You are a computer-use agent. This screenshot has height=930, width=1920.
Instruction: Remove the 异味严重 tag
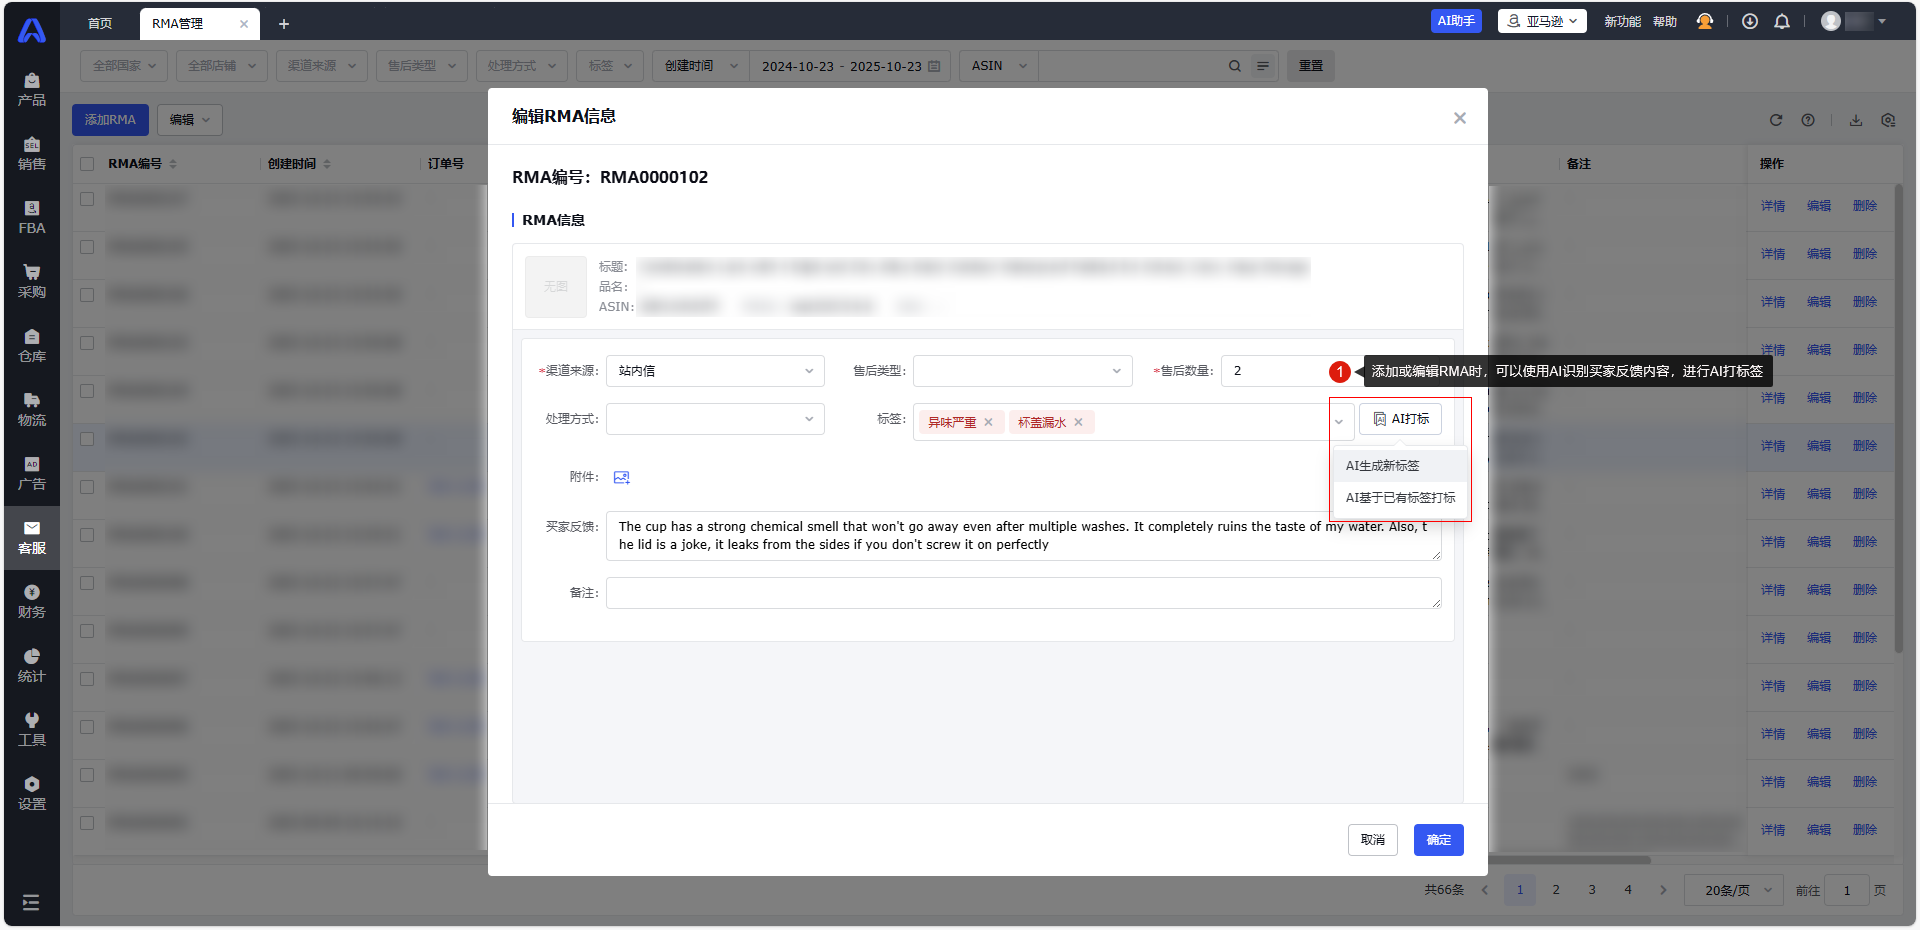tap(988, 423)
